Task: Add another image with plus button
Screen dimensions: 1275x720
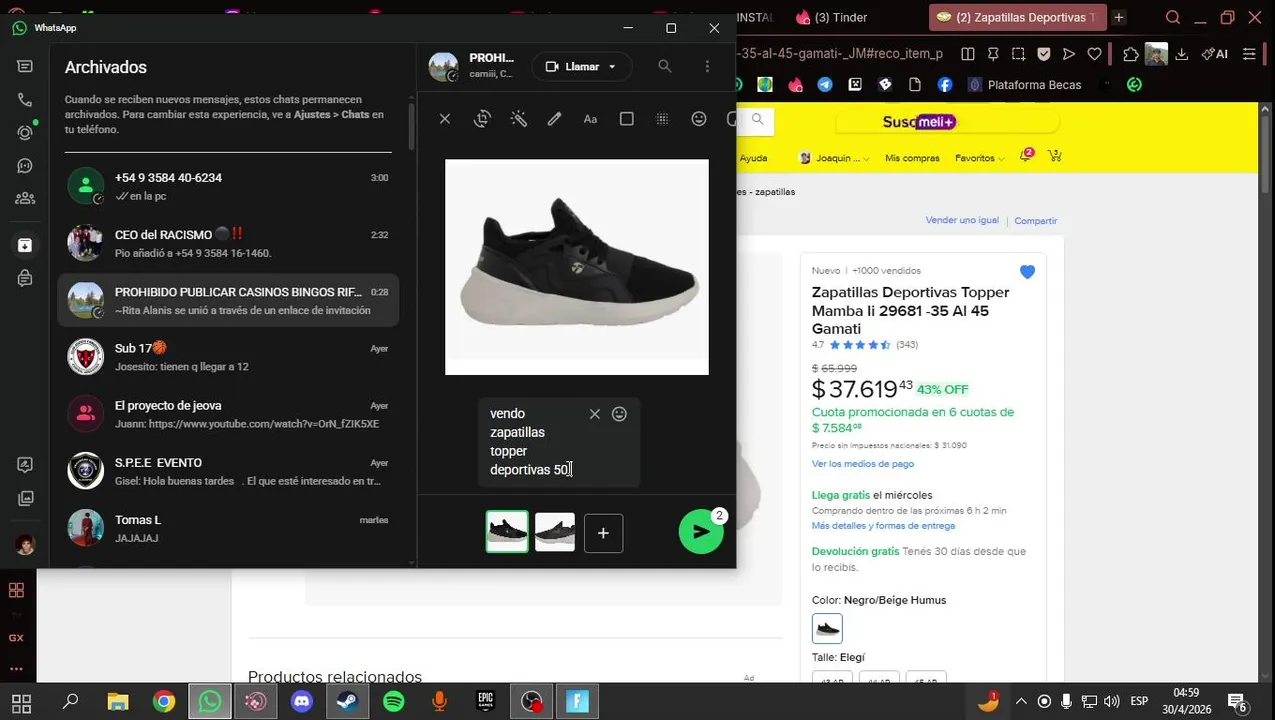Action: pyautogui.click(x=603, y=533)
